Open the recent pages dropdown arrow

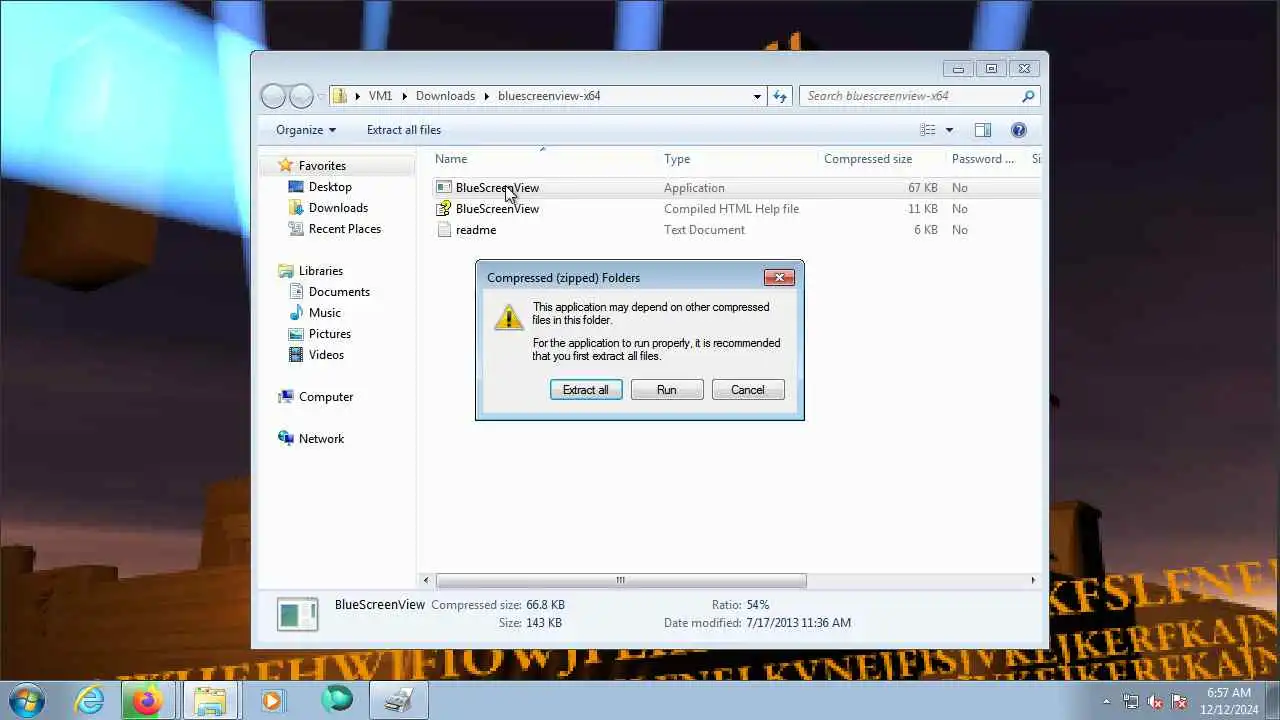pos(321,96)
